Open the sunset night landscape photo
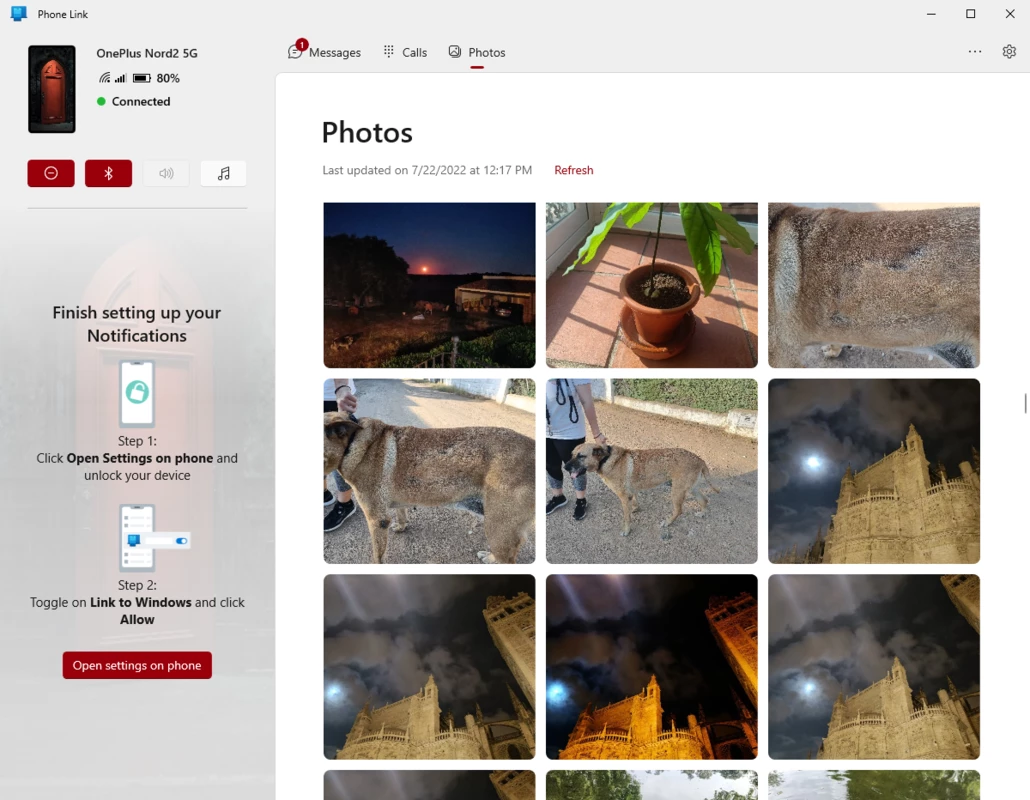Screen dimensions: 1030x800 (429, 285)
